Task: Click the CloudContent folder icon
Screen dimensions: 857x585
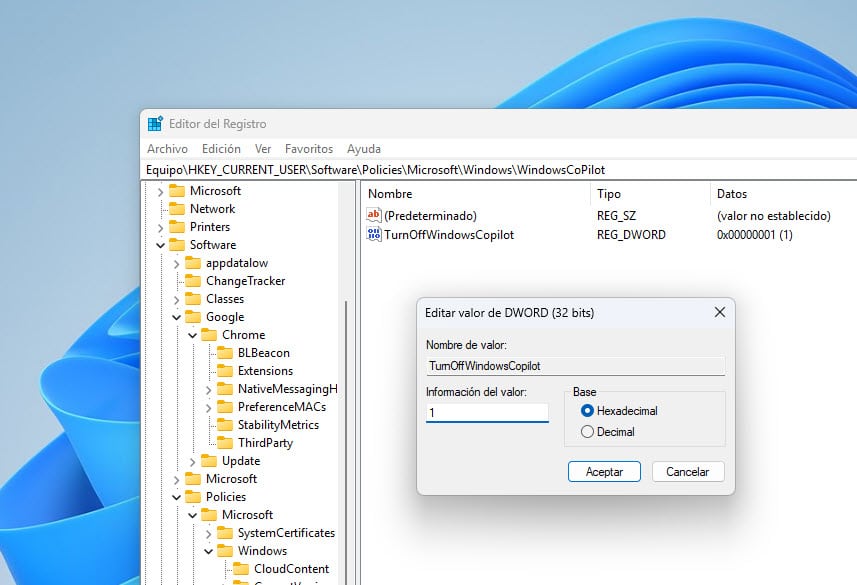Action: point(241,569)
